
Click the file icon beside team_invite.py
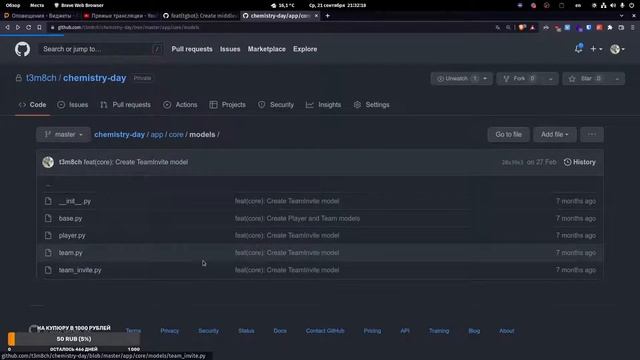[48, 270]
